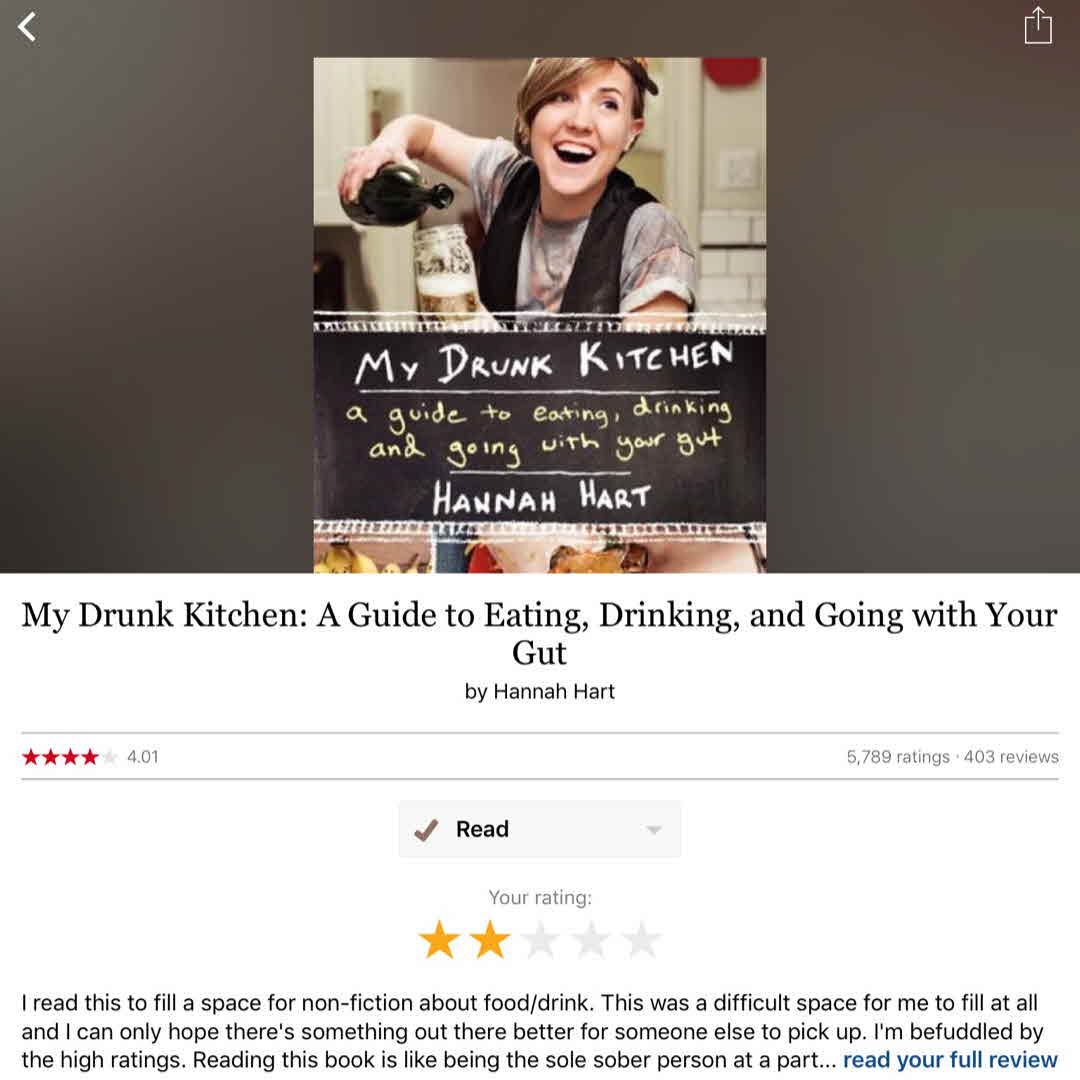View the 5,789 ratings breakdown
The height and width of the screenshot is (1080, 1080).
898,757
